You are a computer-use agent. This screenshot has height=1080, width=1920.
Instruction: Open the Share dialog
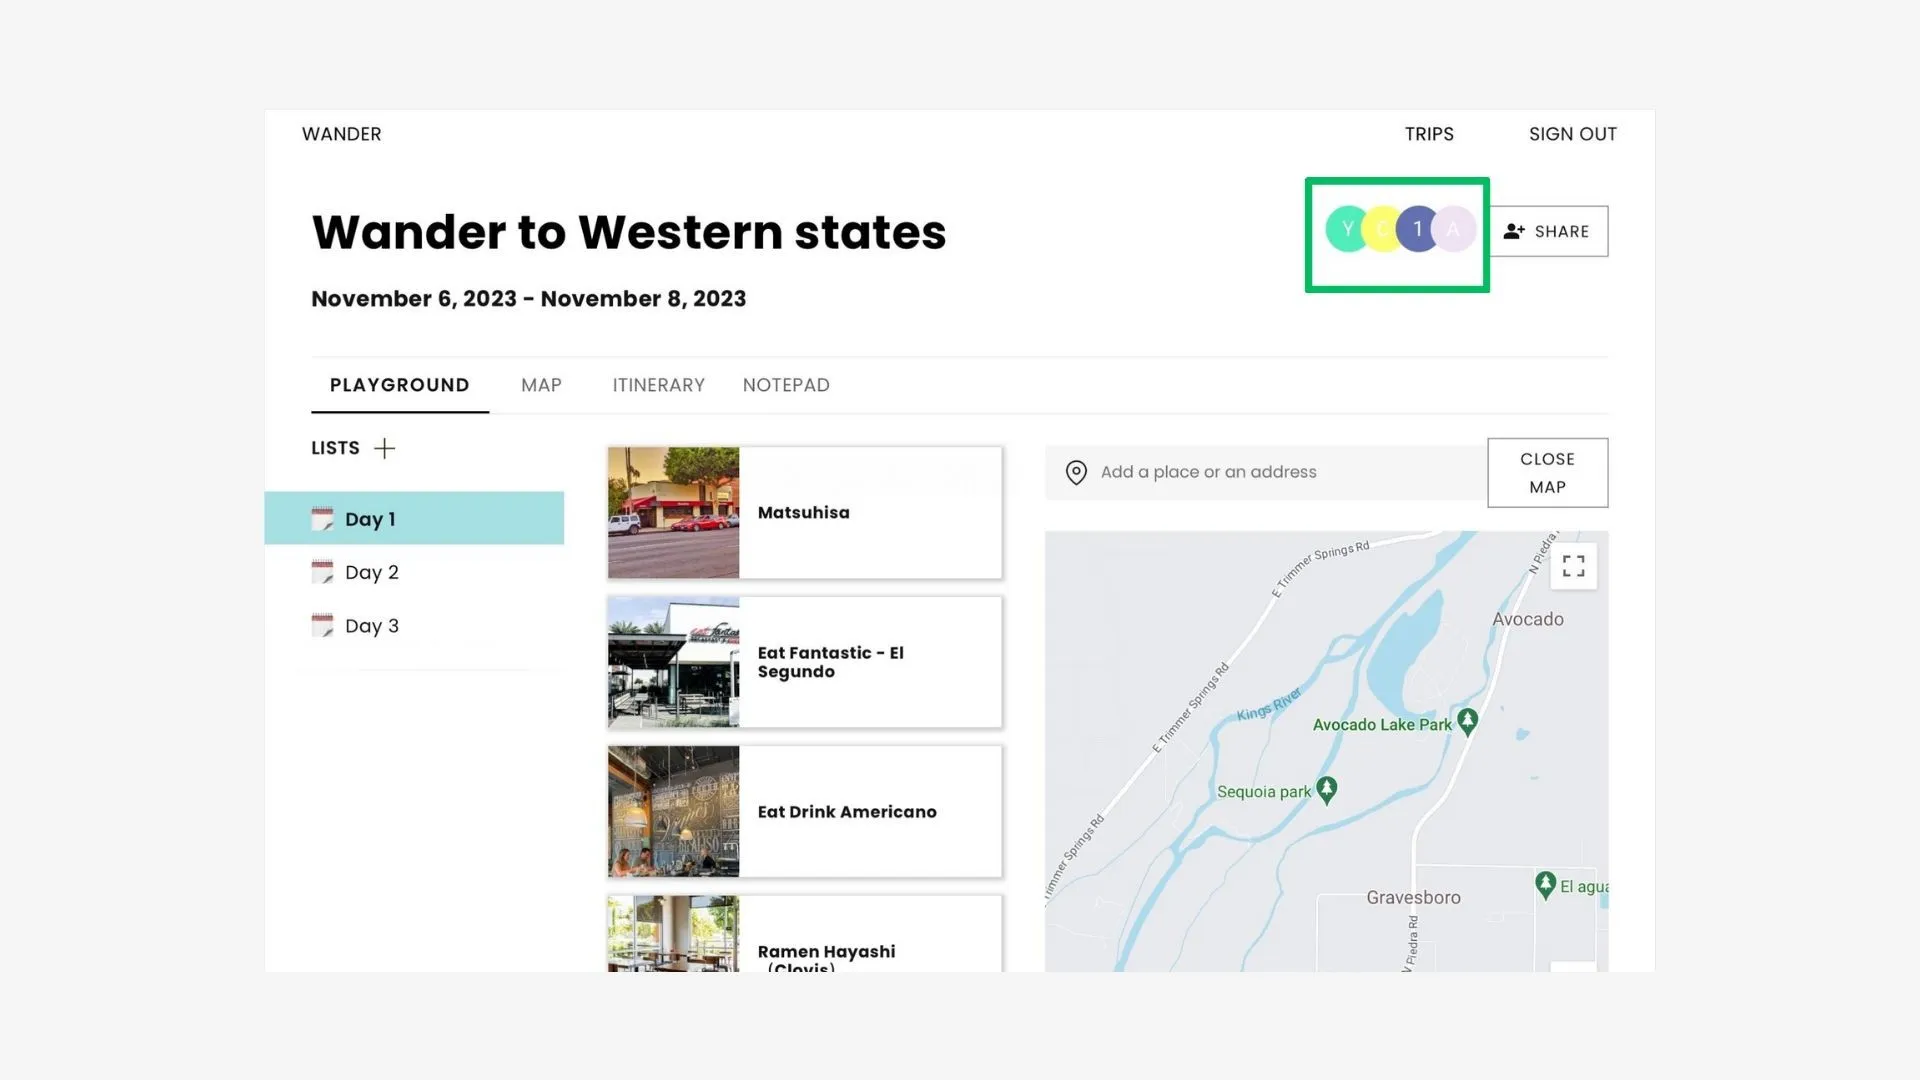1548,231
